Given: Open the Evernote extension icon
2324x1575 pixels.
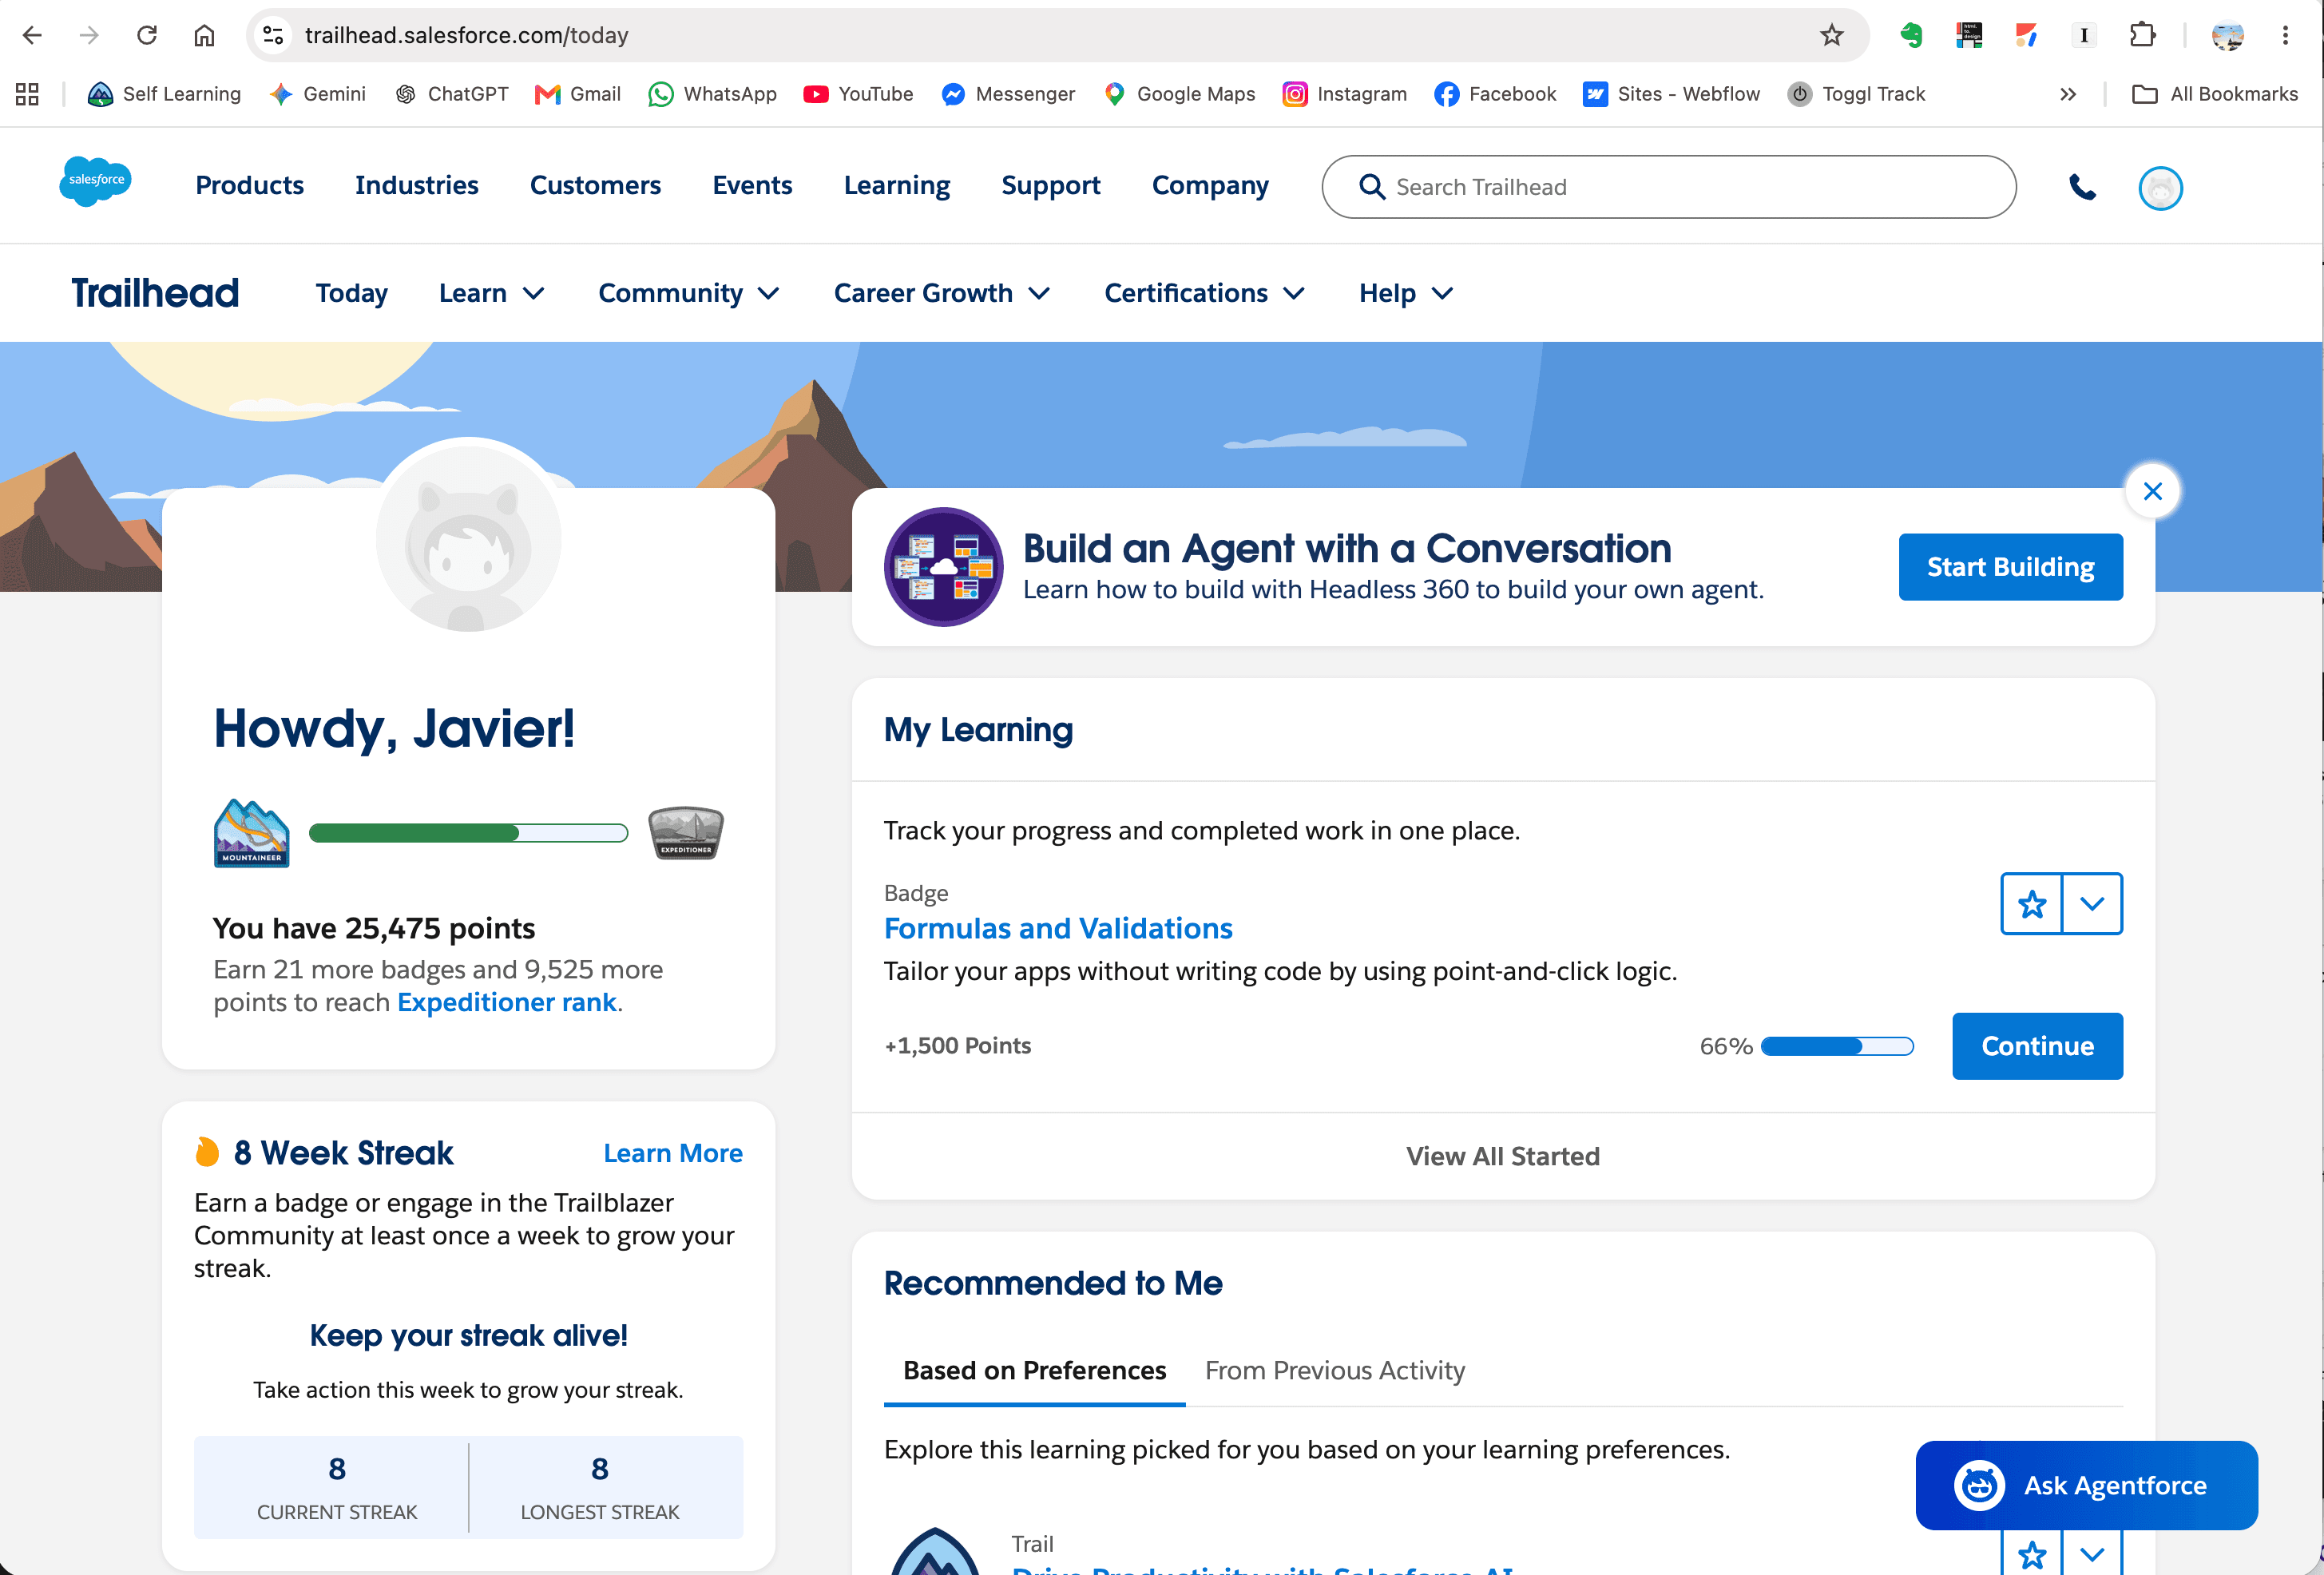Looking at the screenshot, I should click(x=1911, y=36).
